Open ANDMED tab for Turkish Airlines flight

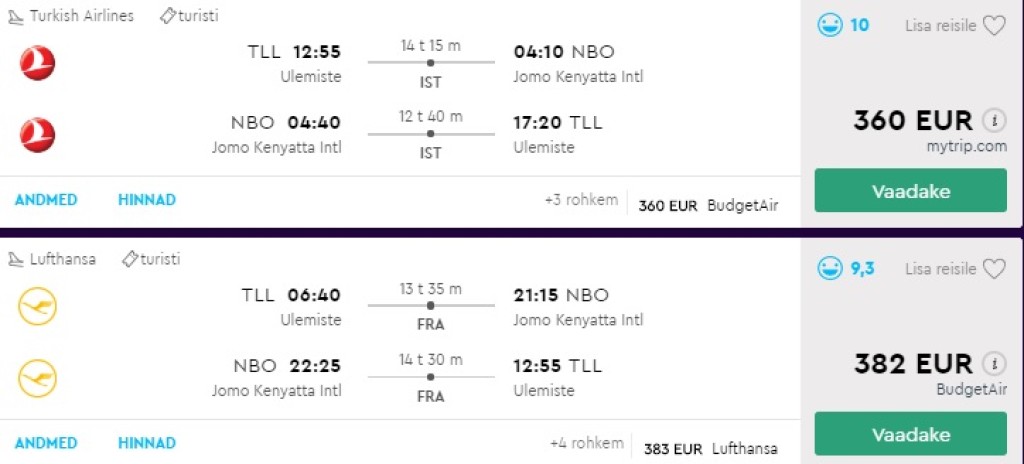pos(45,200)
